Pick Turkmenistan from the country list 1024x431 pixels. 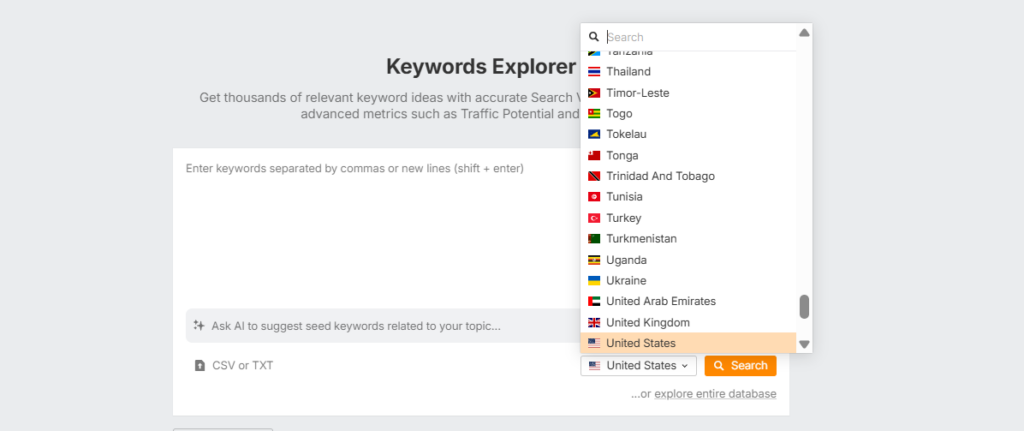point(688,238)
